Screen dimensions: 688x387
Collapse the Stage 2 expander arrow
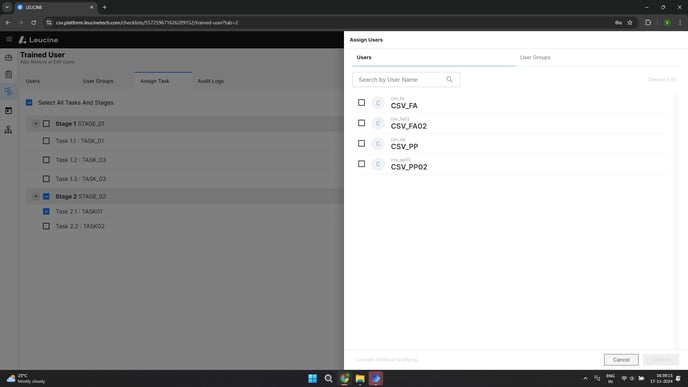(36, 196)
